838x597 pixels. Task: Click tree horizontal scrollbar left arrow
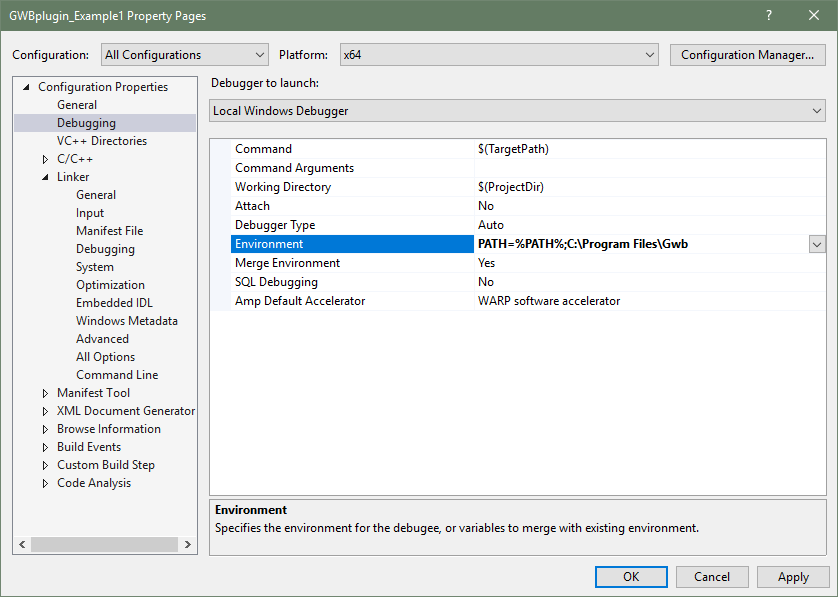(22, 545)
